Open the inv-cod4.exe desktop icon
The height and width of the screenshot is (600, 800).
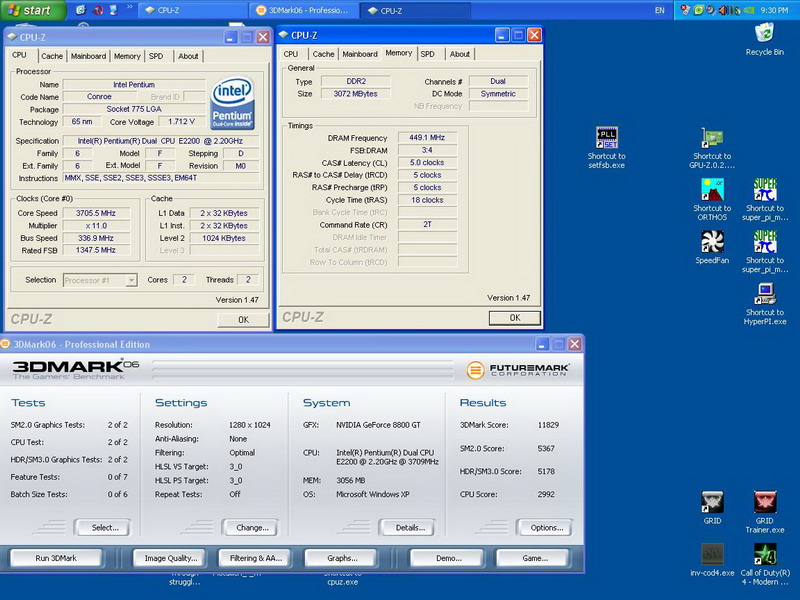(x=712, y=554)
